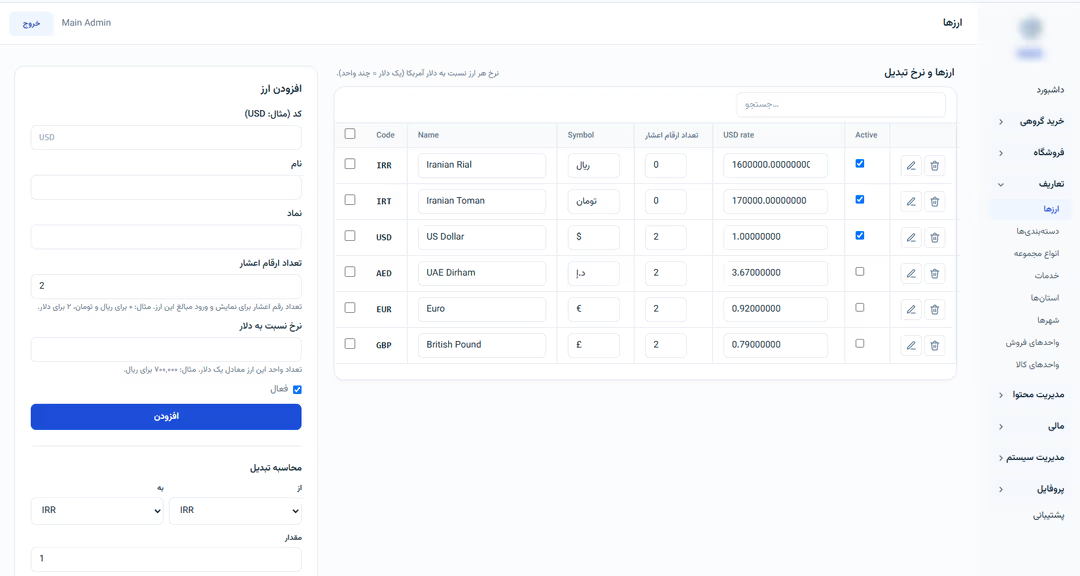Select the IRT row checkbox
1080x576 pixels.
click(x=350, y=200)
